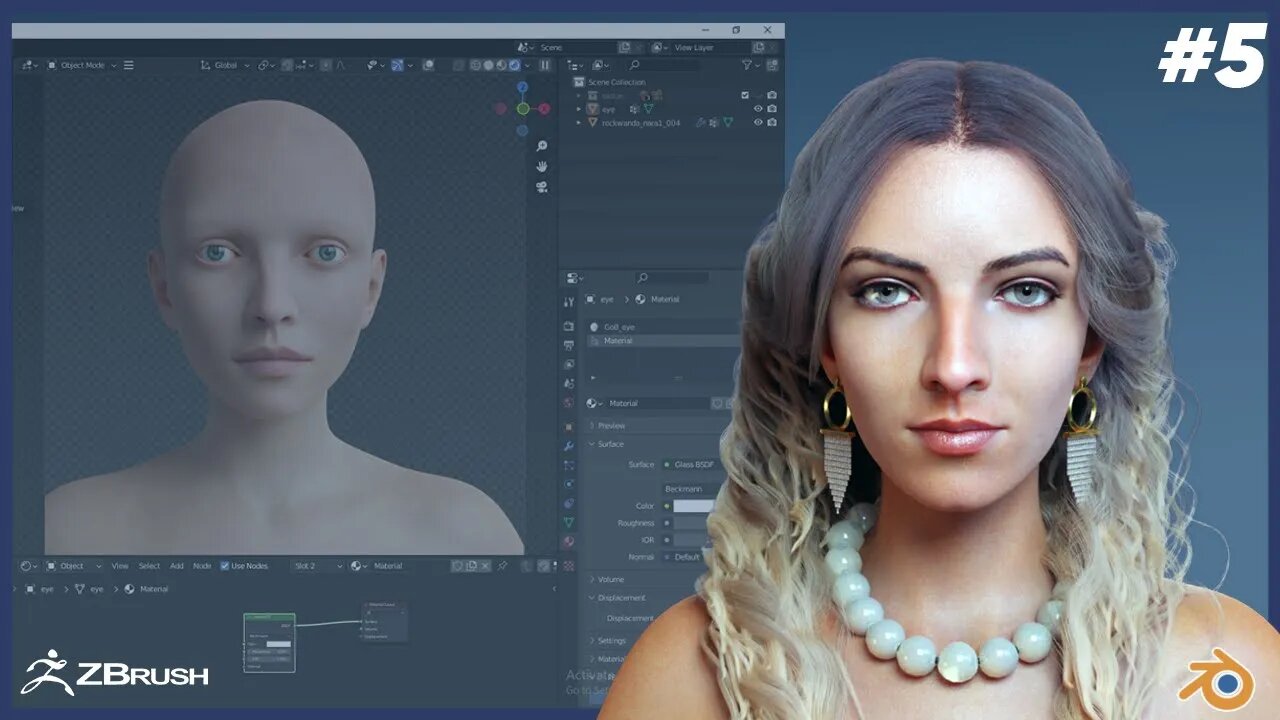Click the viewport pan hand icon

(541, 166)
